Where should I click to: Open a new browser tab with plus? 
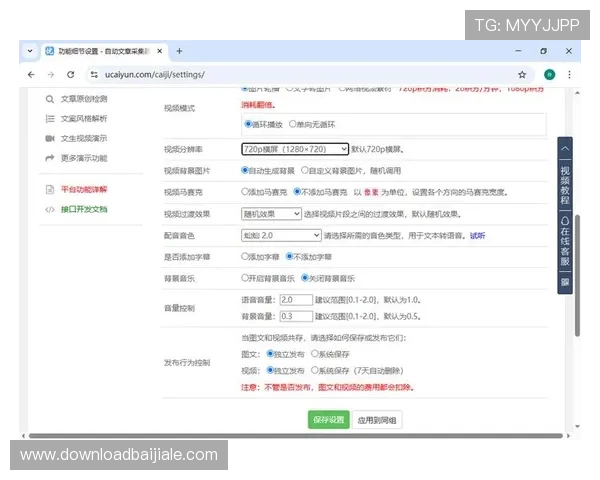click(x=179, y=51)
